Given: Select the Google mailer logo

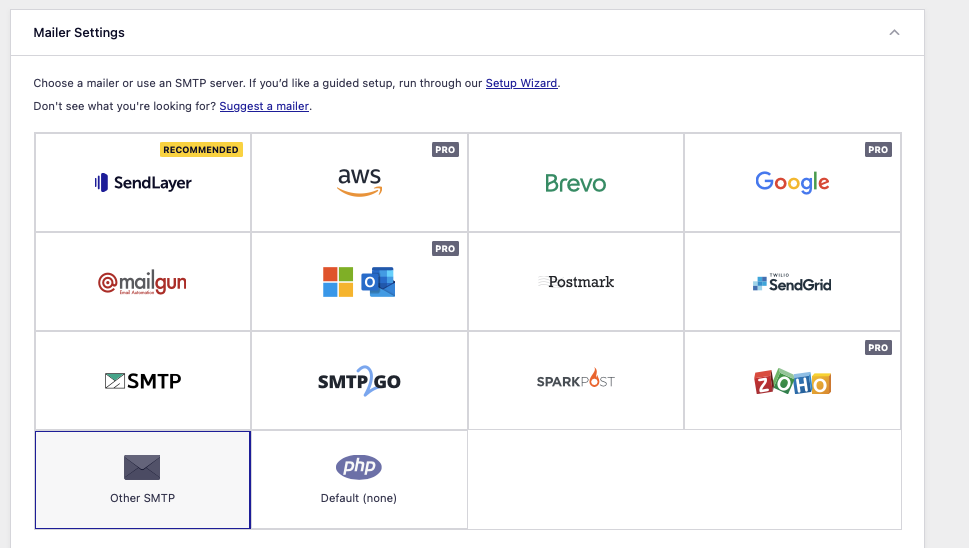Looking at the screenshot, I should [x=792, y=182].
